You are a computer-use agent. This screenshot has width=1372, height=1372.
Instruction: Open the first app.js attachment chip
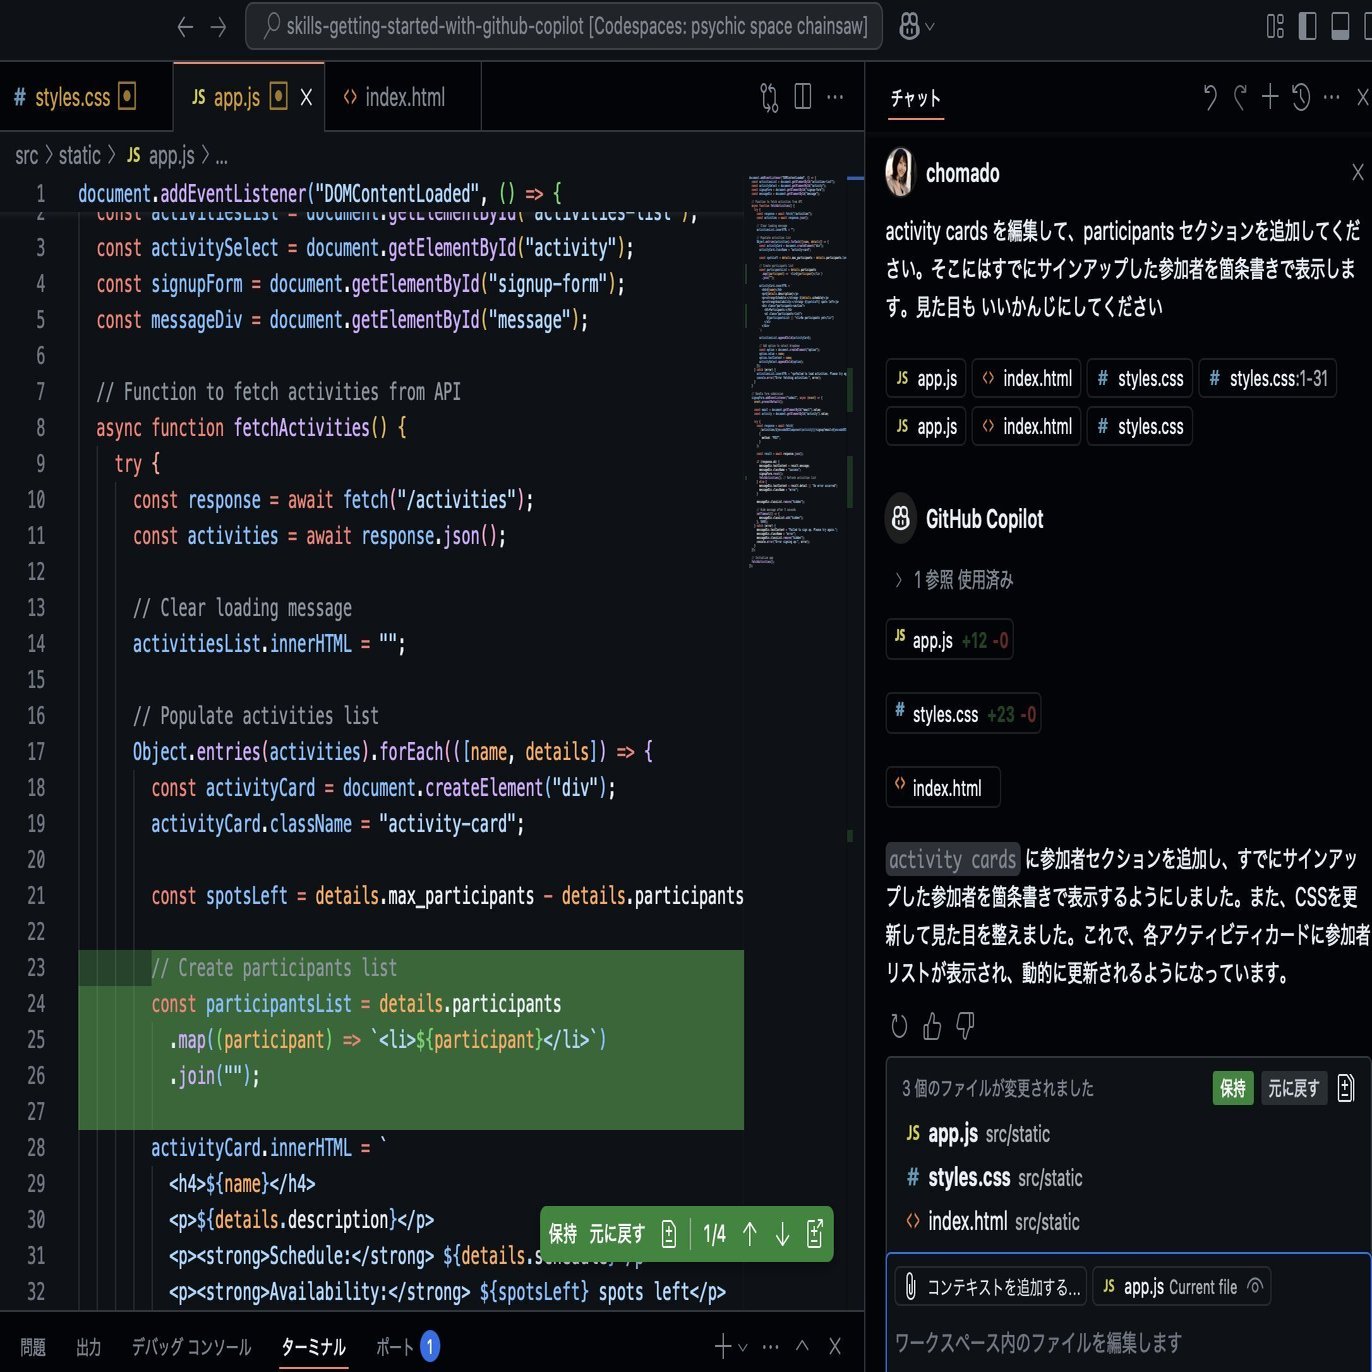pos(926,378)
